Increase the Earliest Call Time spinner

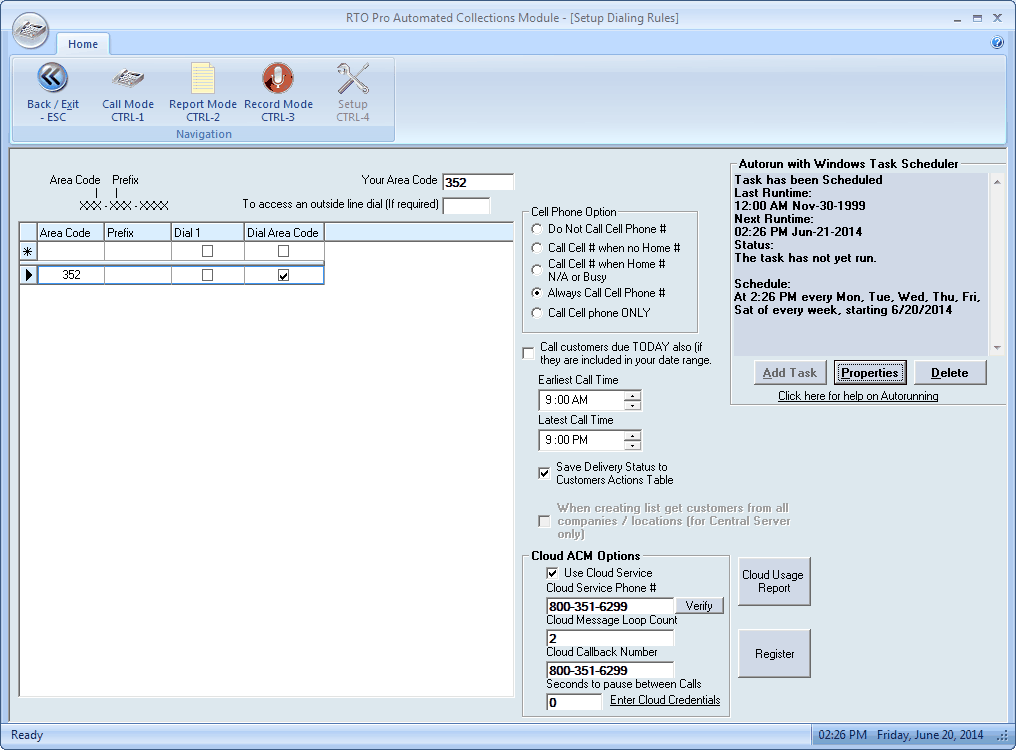pos(632,396)
